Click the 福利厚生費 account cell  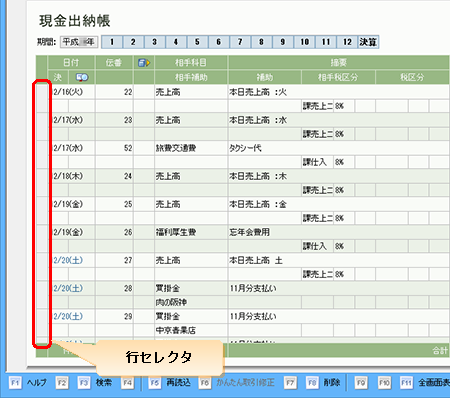pyautogui.click(x=191, y=232)
